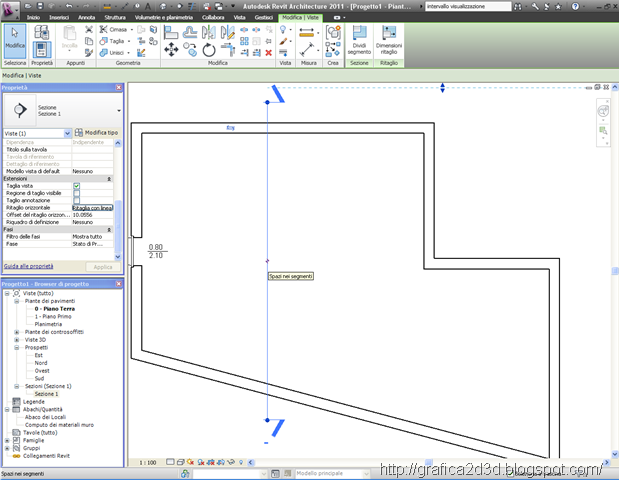Click the Offset del ritaglio value 10.0556
Screen dimensions: 619x480
92,215
